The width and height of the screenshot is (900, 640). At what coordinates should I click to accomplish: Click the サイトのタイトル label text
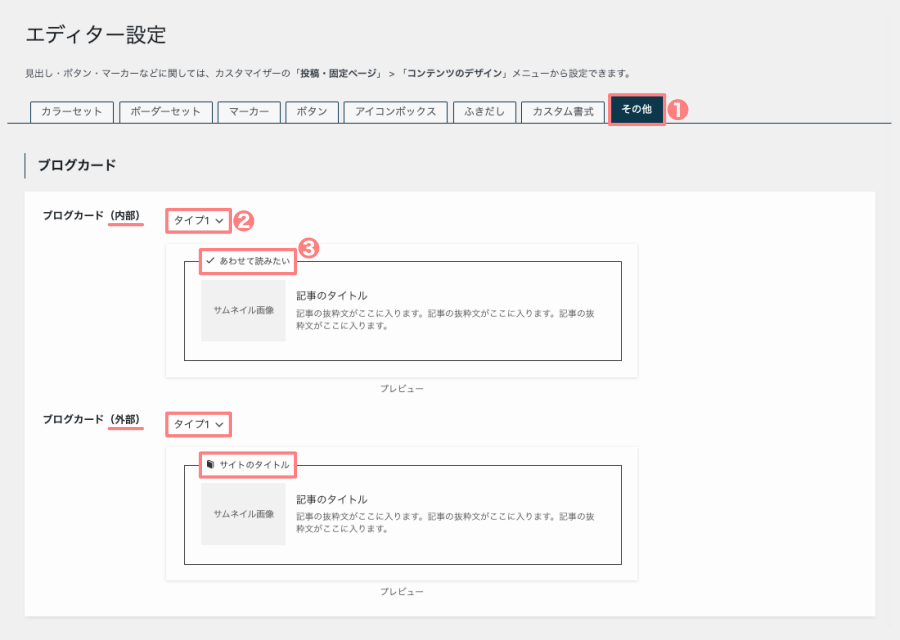click(x=254, y=465)
